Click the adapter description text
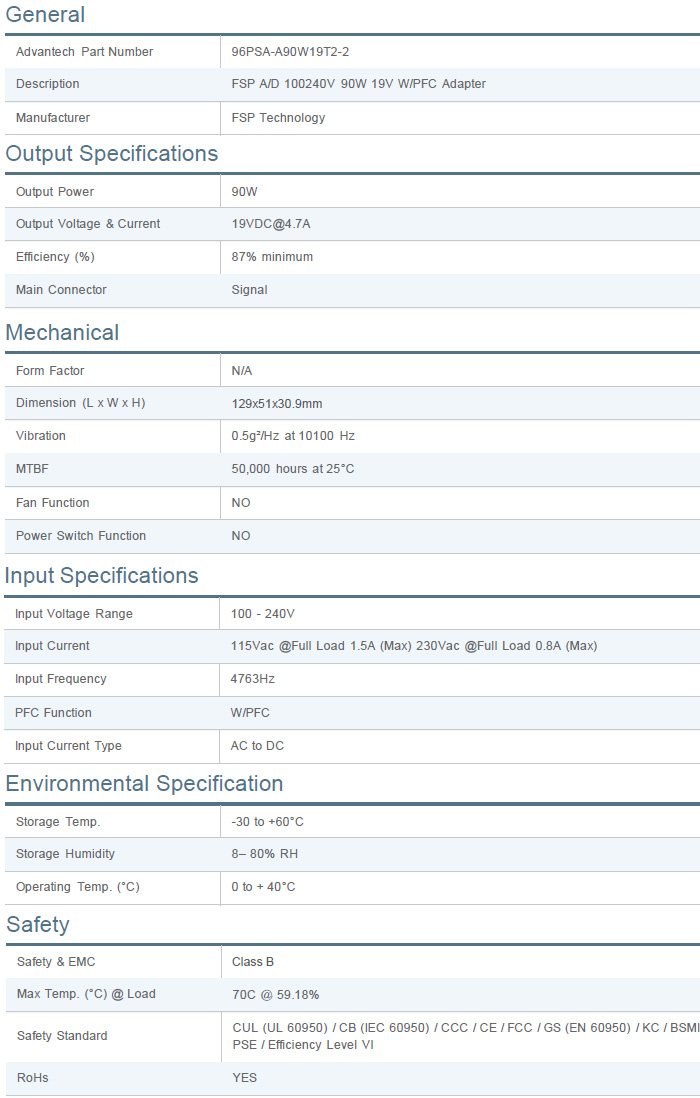Screen dimensions: 700x1098 tap(358, 84)
